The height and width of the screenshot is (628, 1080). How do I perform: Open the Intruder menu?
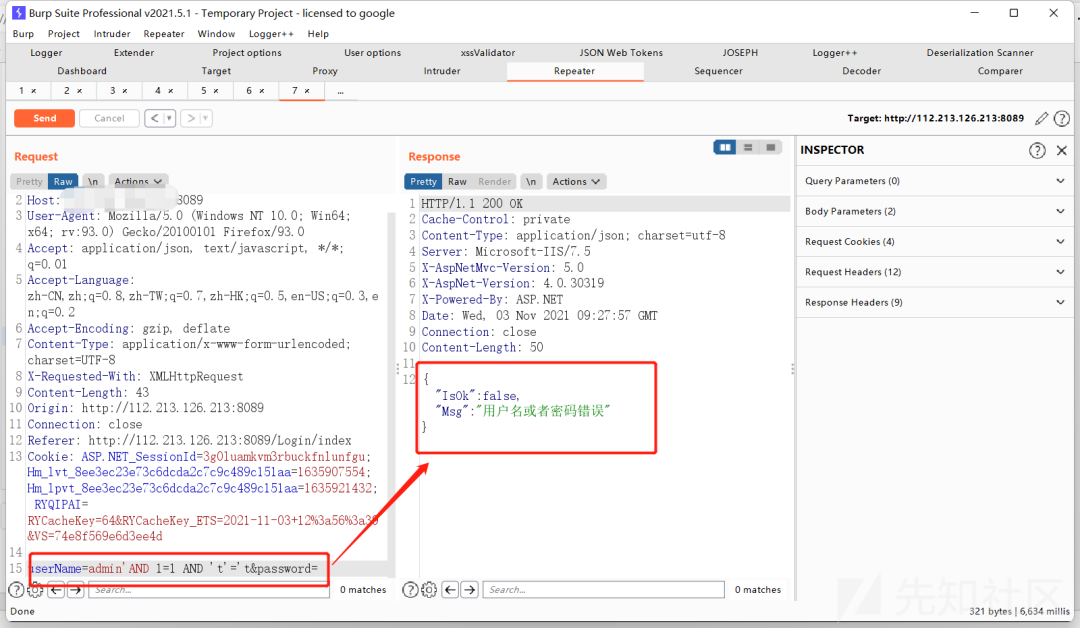[112, 34]
